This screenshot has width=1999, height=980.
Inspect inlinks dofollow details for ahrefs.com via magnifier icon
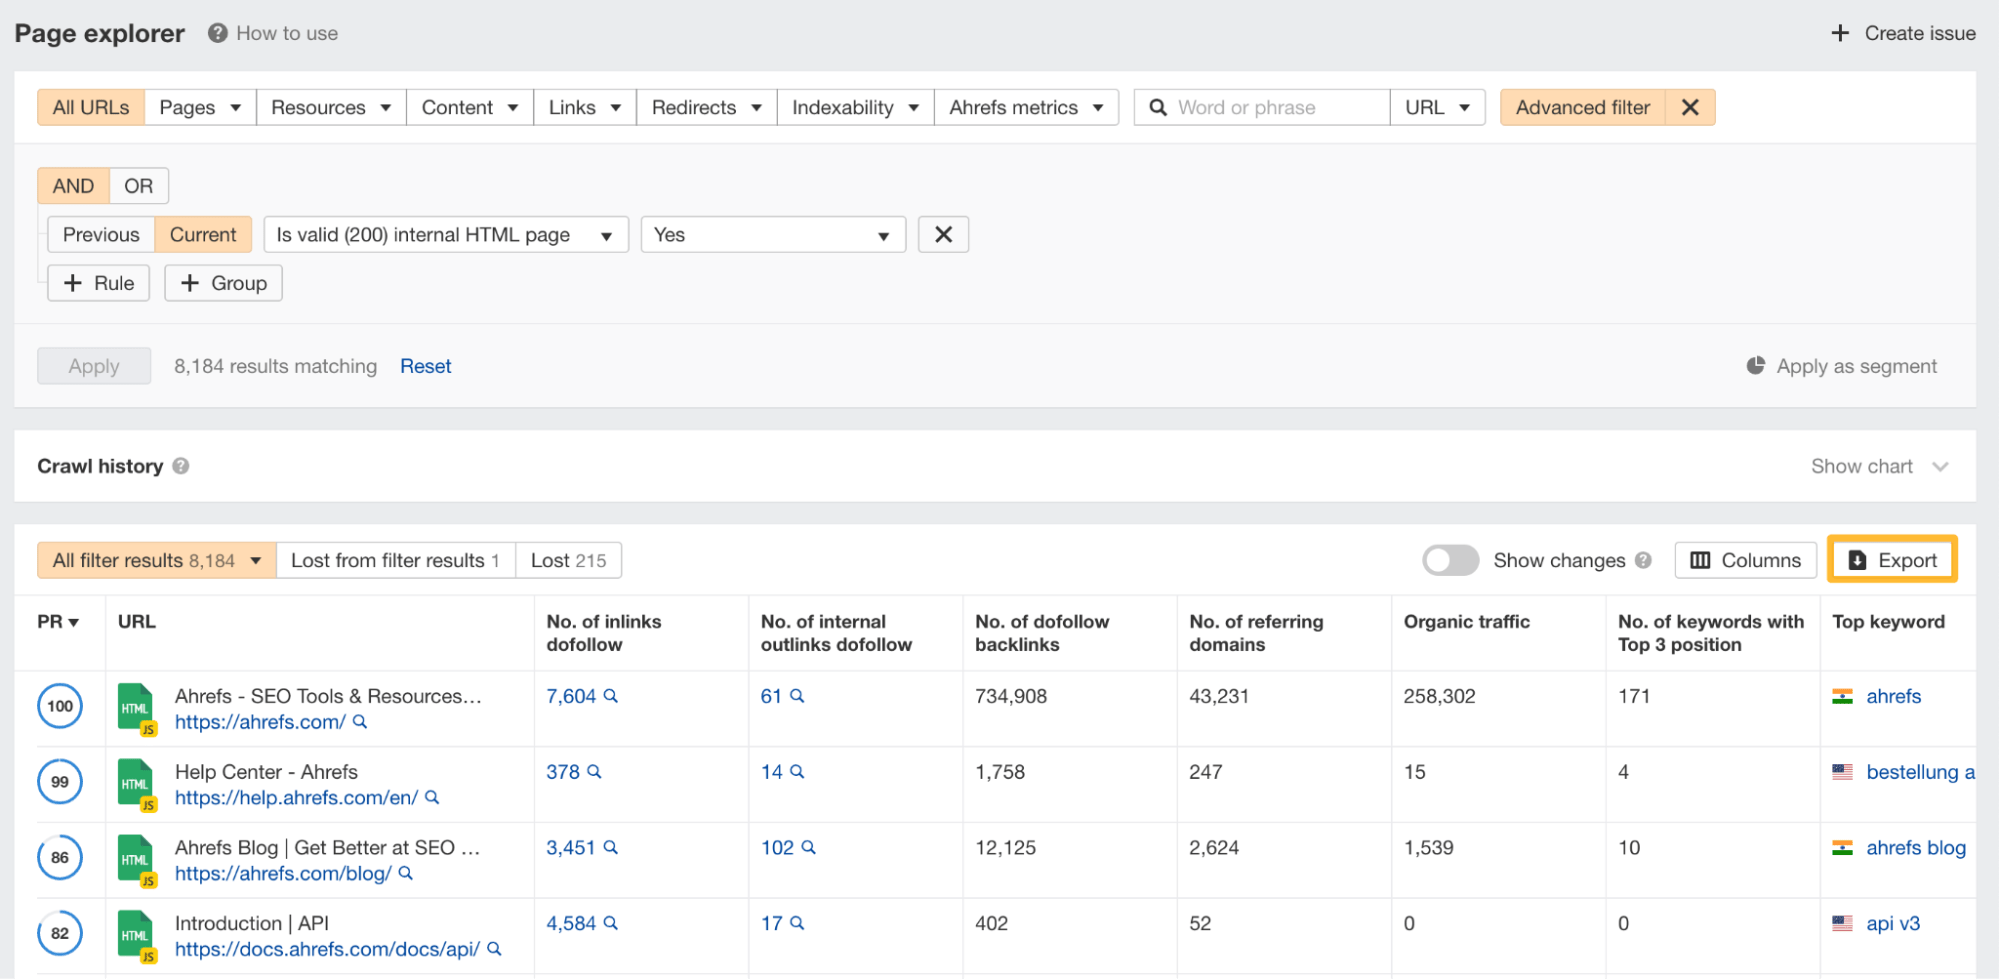click(611, 696)
